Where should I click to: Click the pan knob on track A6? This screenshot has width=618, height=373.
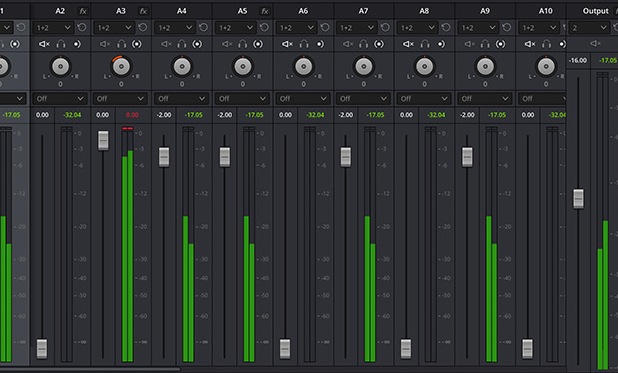pos(303,66)
